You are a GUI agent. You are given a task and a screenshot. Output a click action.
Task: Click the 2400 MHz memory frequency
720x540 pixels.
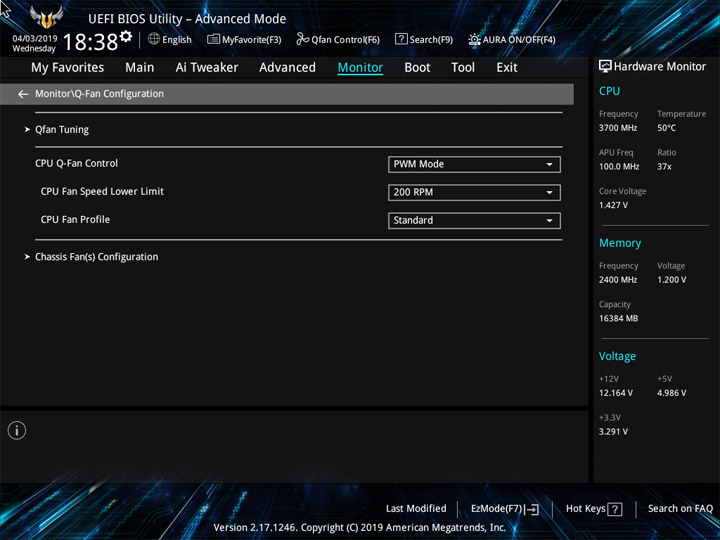coord(618,280)
